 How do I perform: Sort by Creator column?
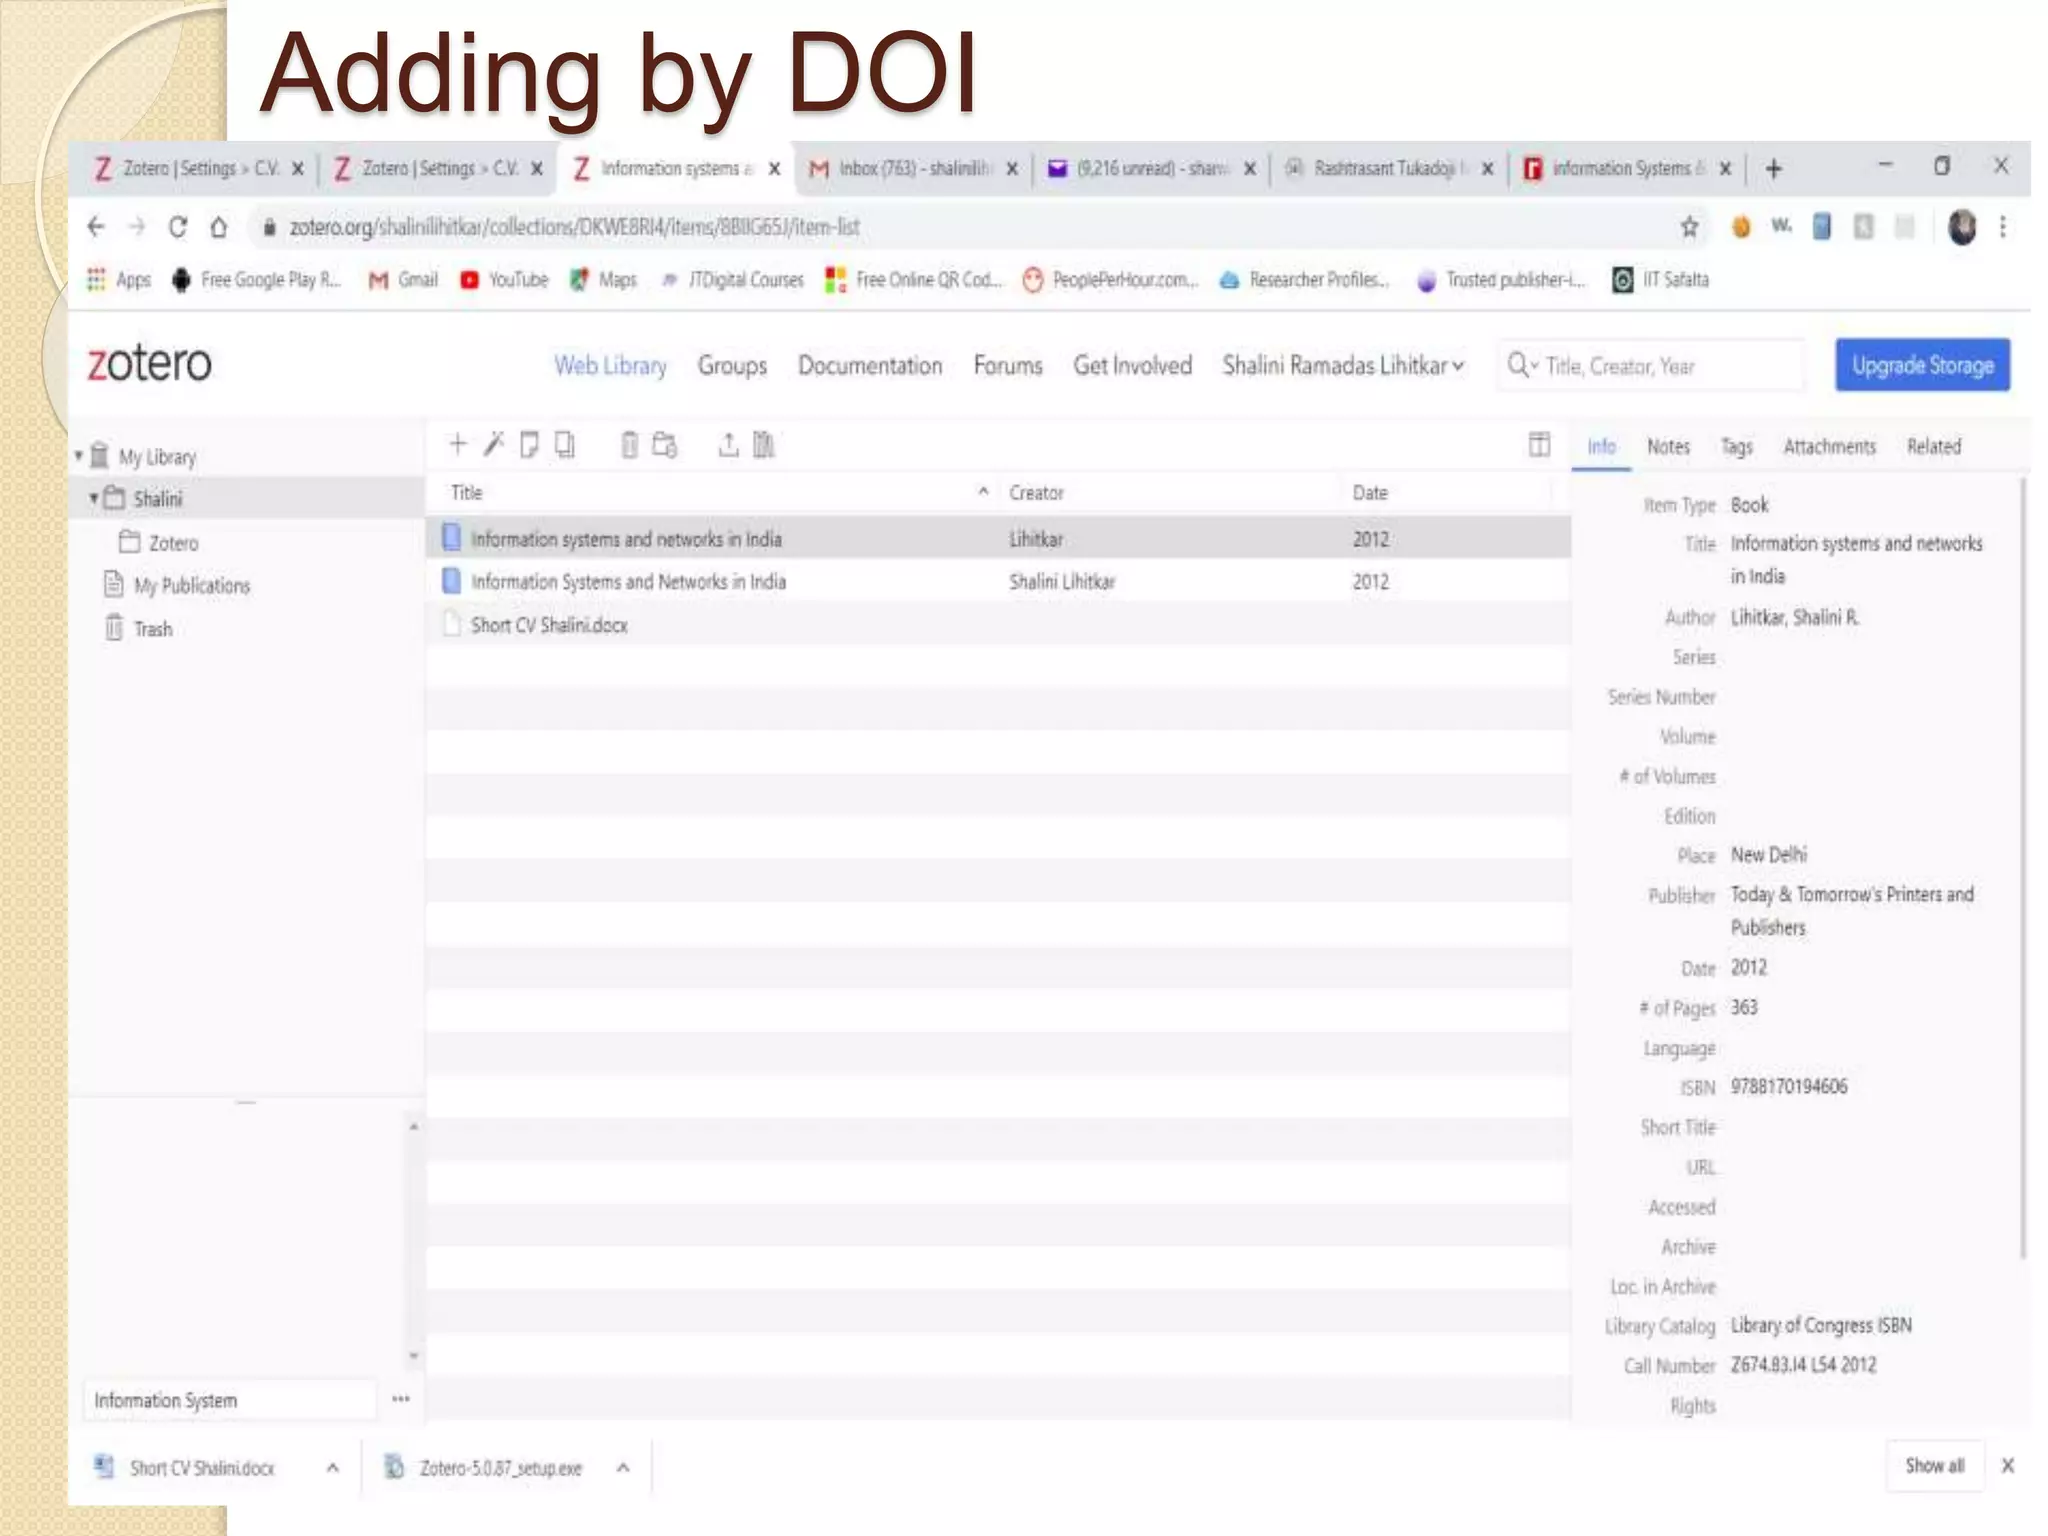coord(1036,492)
